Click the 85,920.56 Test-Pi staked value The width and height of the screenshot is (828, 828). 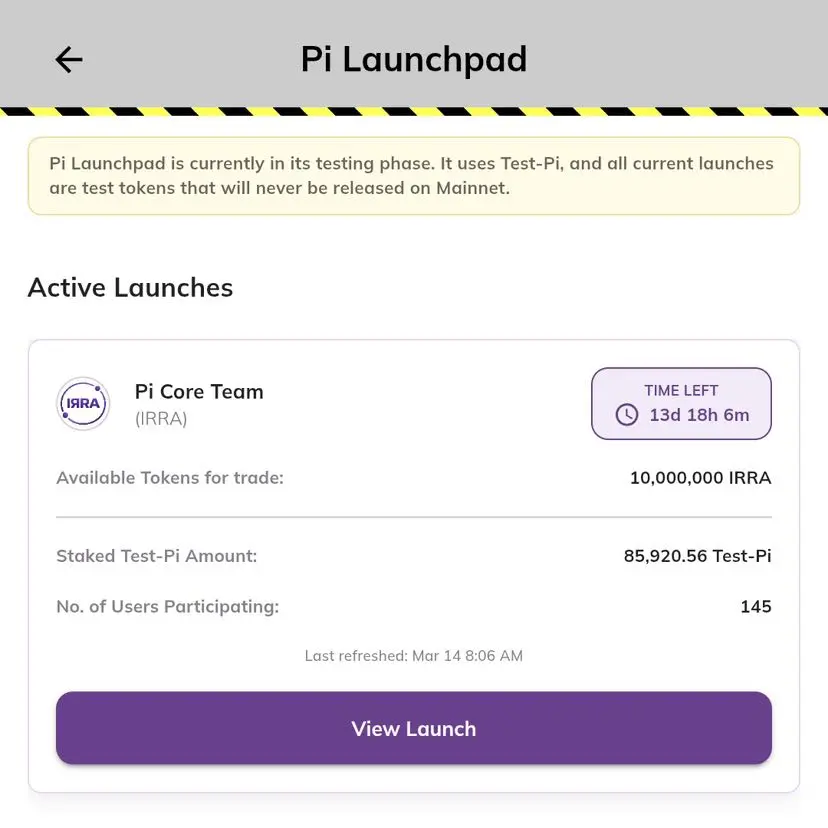pos(697,556)
